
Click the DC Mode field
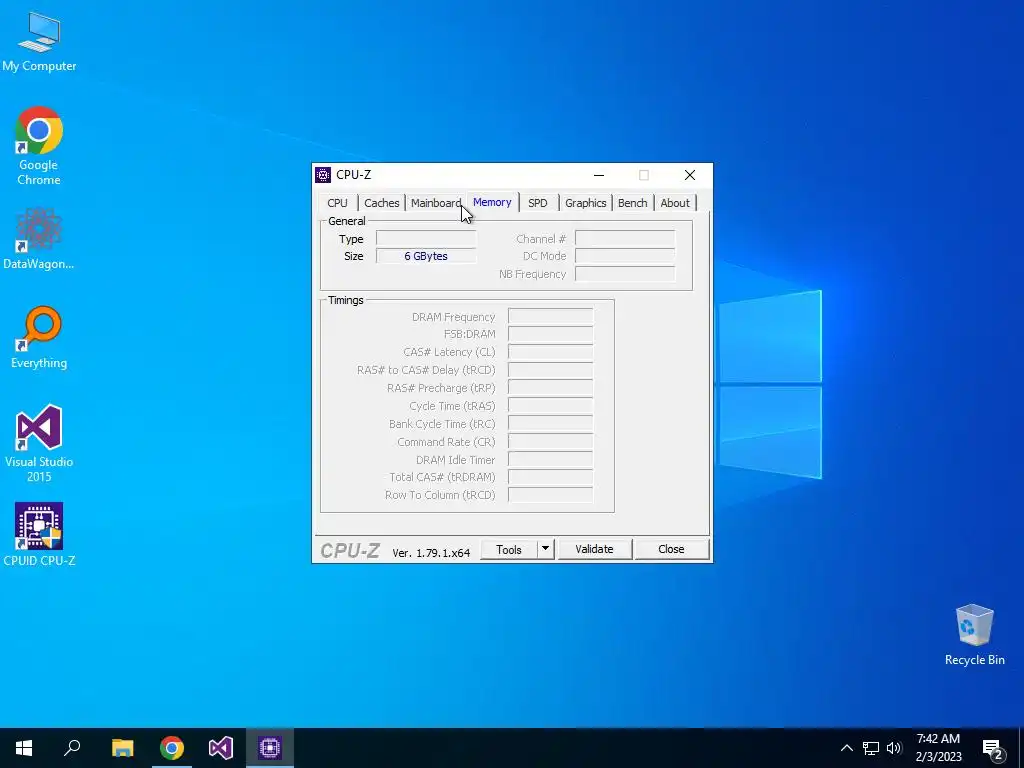point(625,256)
